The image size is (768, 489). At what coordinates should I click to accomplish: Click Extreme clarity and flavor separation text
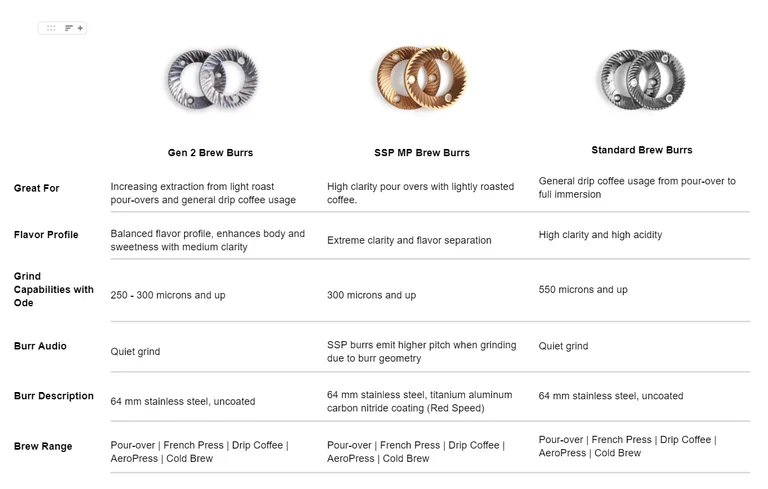click(x=409, y=240)
